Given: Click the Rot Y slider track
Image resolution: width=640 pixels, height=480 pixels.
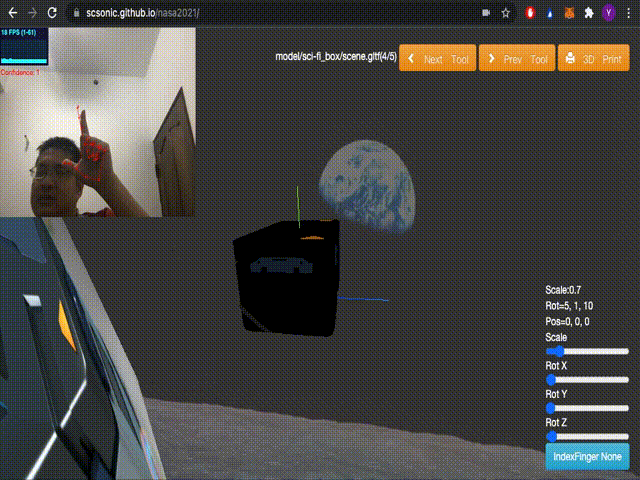Looking at the screenshot, I should click(587, 408).
